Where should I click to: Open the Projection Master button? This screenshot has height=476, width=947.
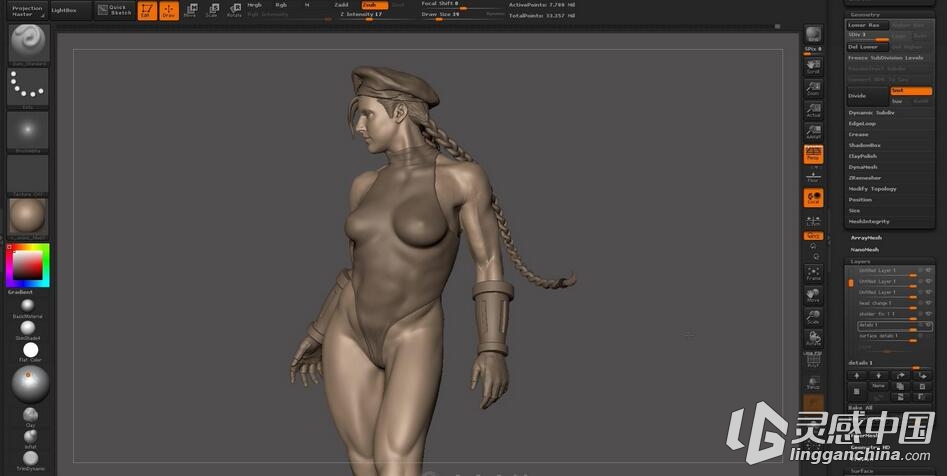tap(28, 11)
